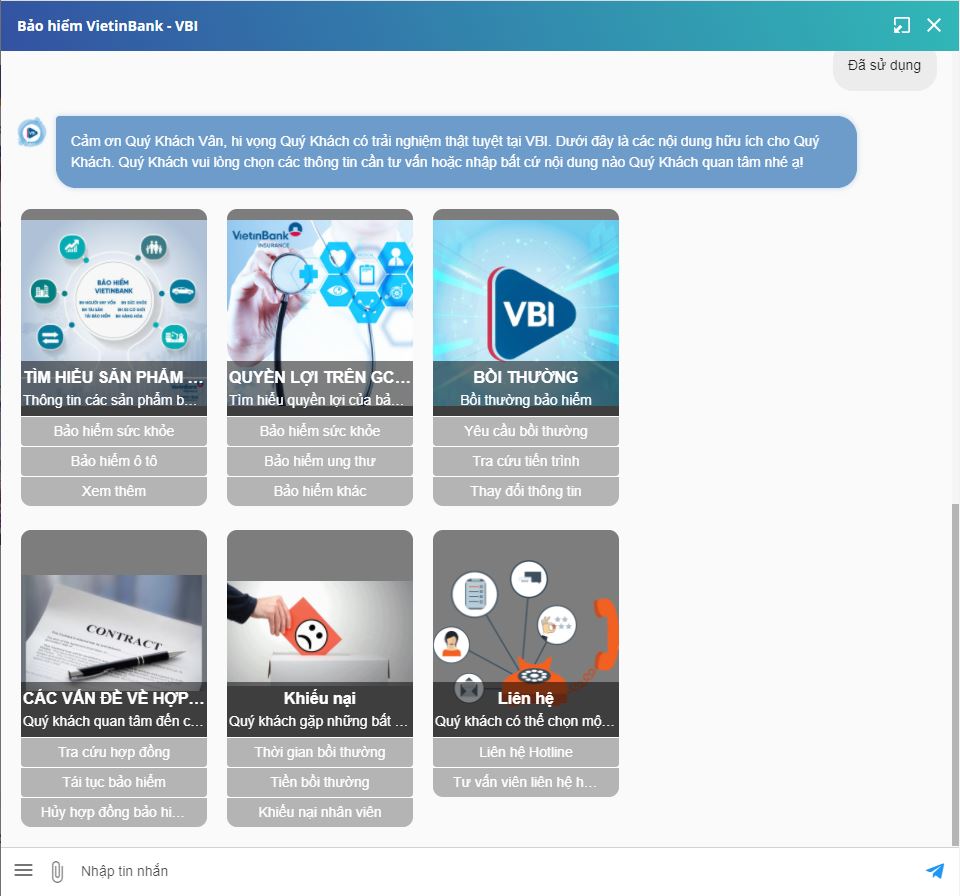Close the VBI chat window
This screenshot has width=960, height=896.
(934, 25)
